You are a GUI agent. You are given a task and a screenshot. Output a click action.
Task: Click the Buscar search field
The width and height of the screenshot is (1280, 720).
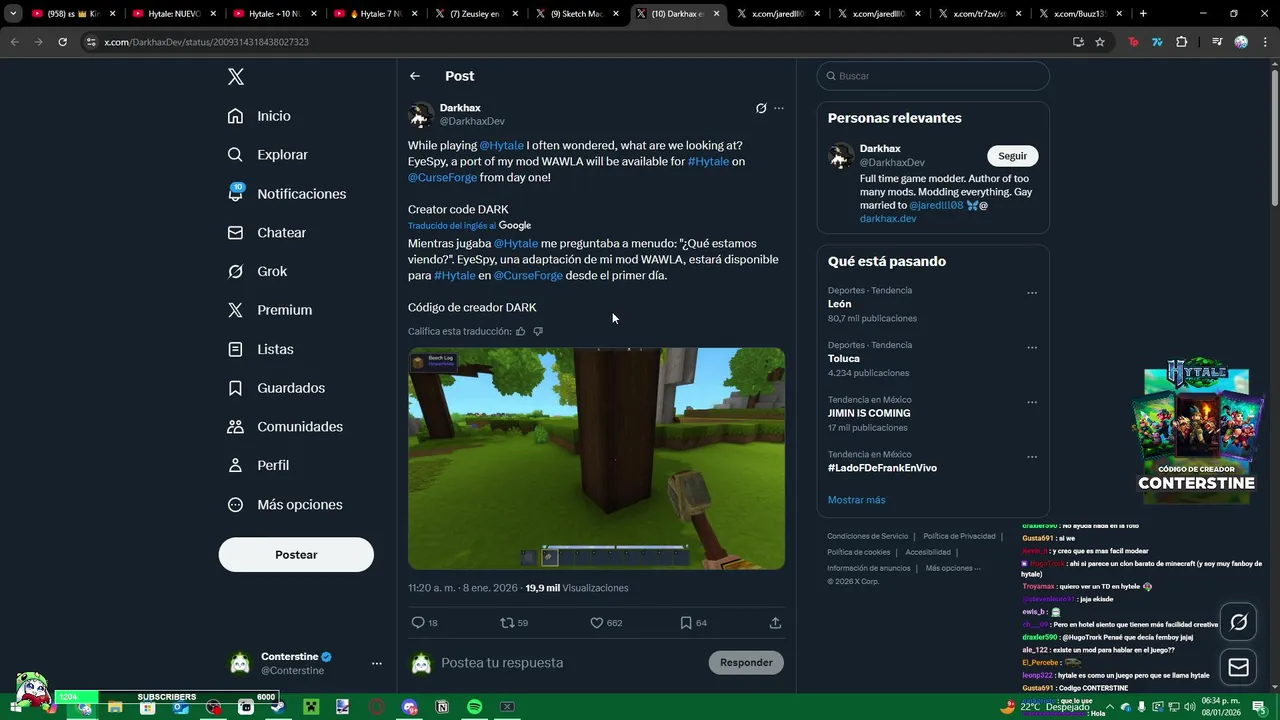click(x=933, y=76)
